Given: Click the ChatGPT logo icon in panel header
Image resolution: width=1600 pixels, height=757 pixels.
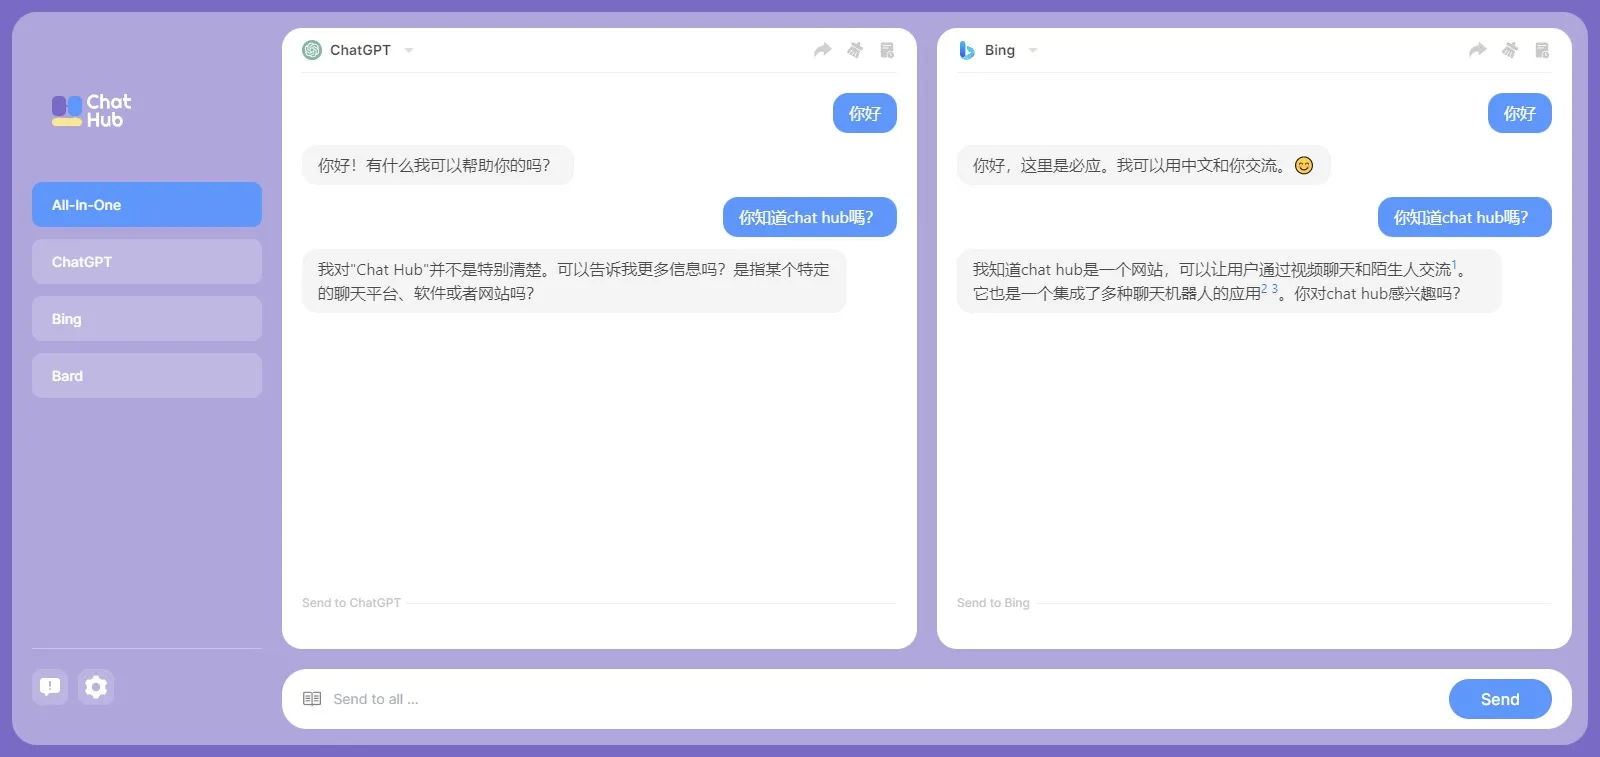Looking at the screenshot, I should pyautogui.click(x=312, y=50).
